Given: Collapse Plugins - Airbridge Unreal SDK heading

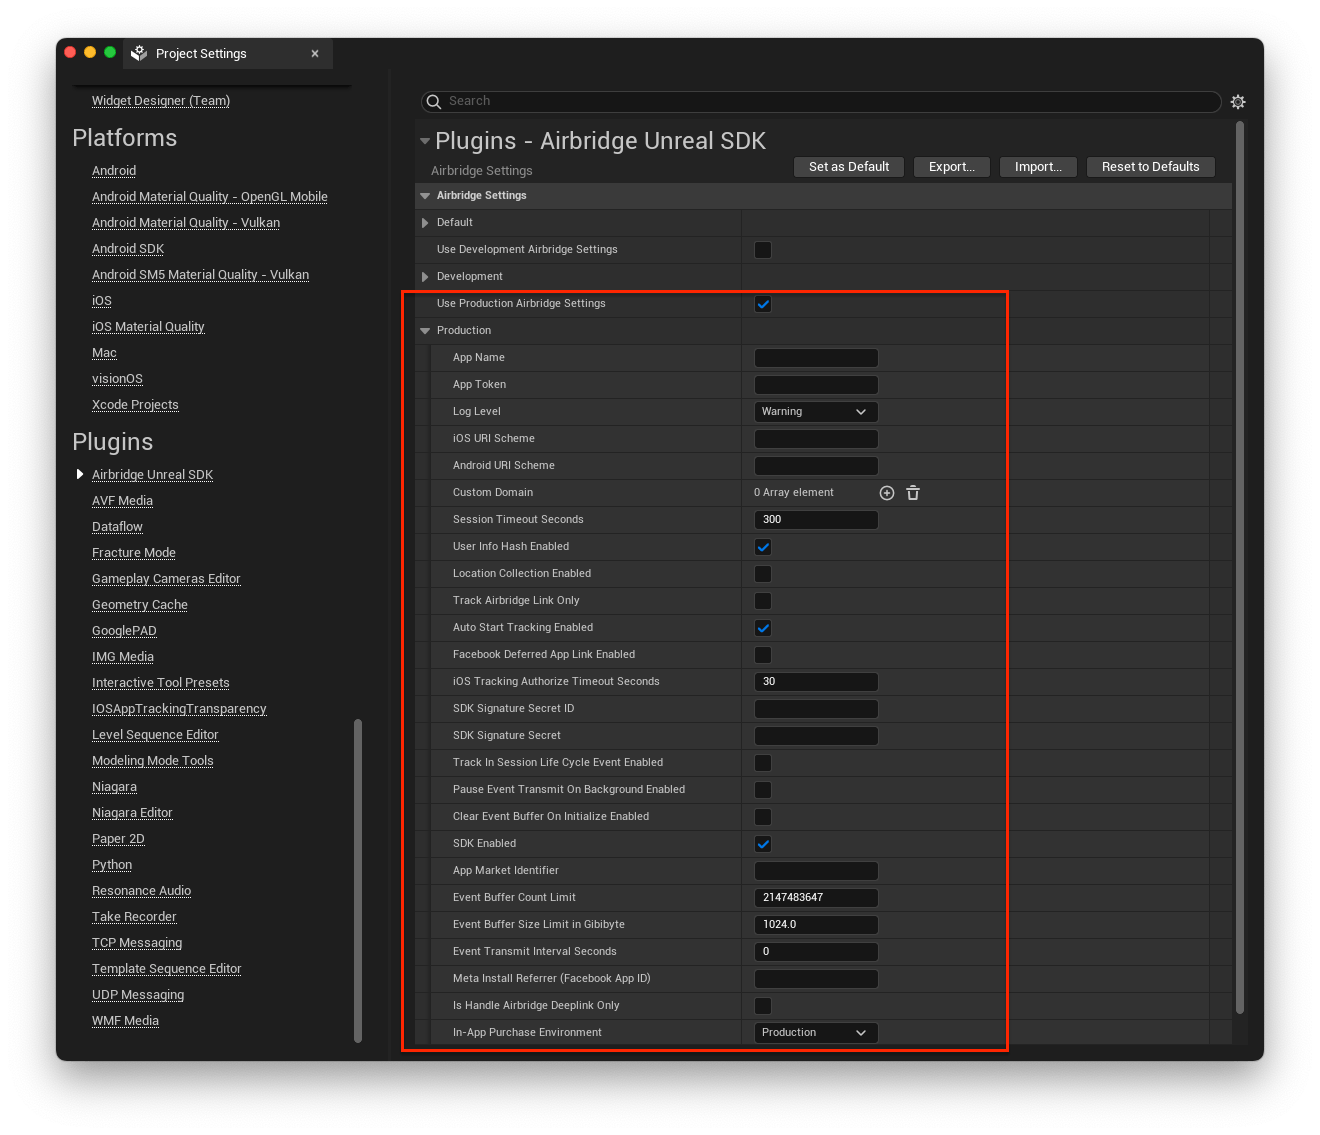Looking at the screenshot, I should pyautogui.click(x=425, y=141).
